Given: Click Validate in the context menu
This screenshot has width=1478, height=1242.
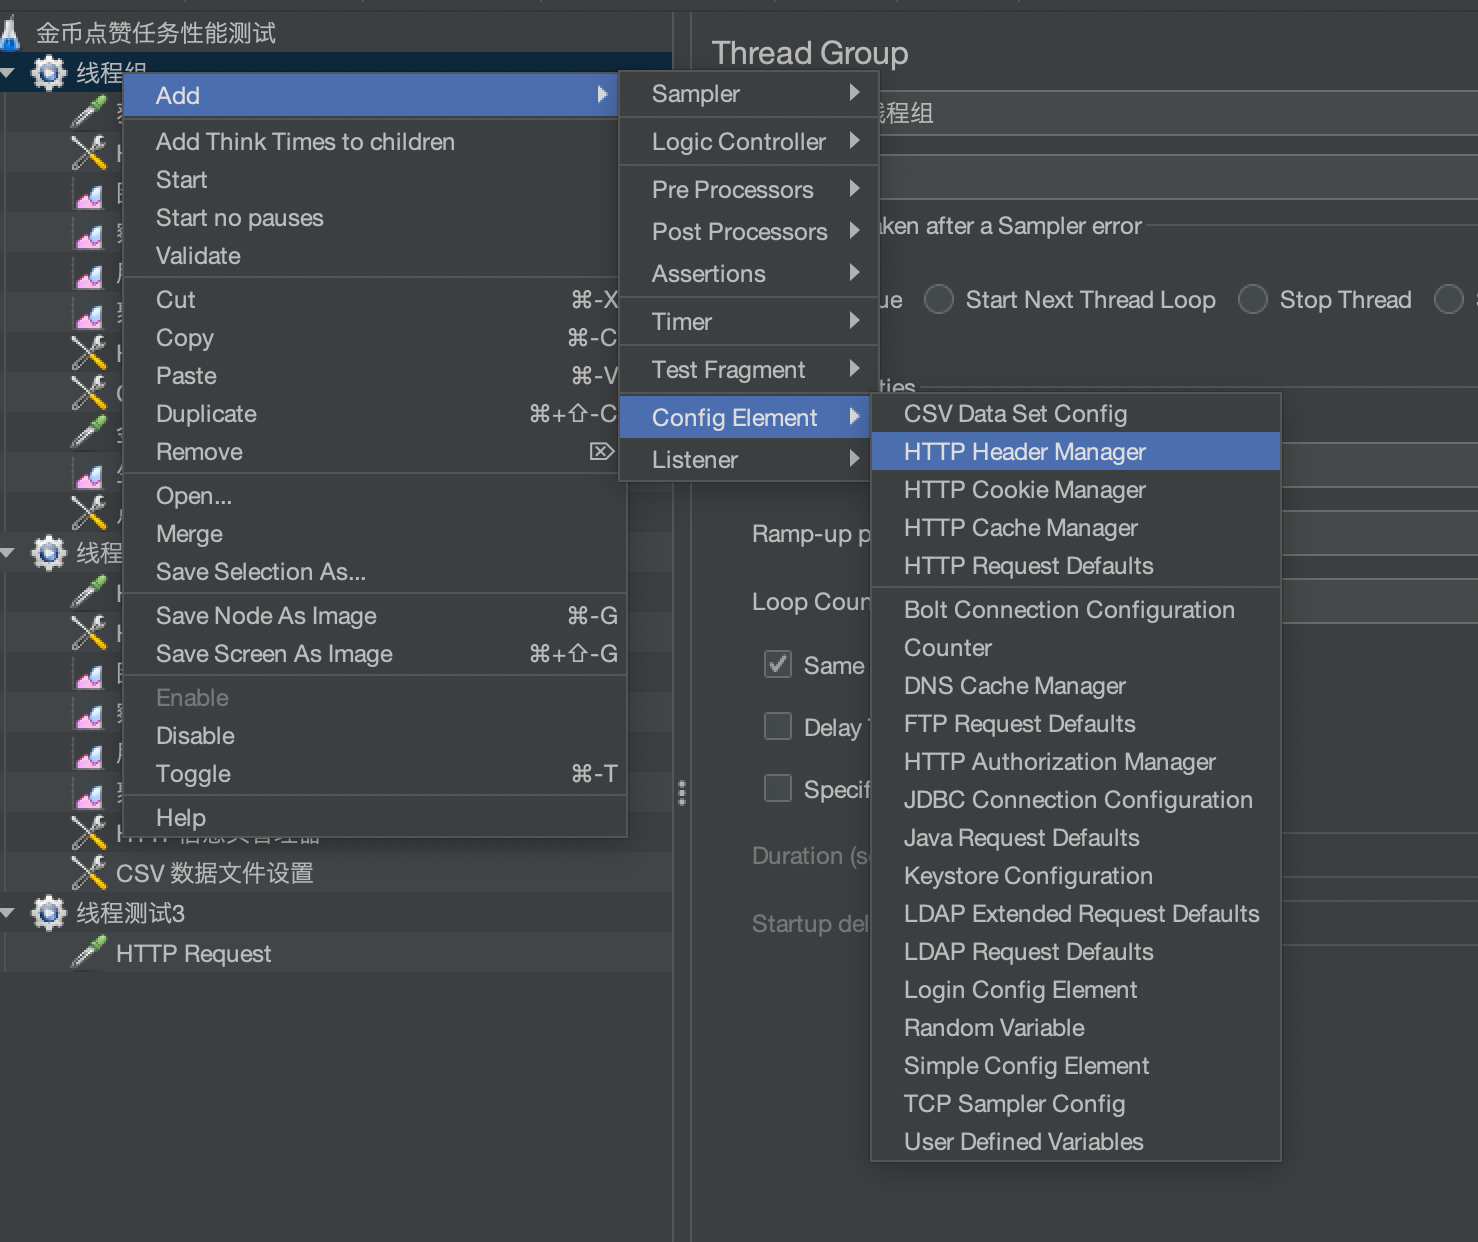Looking at the screenshot, I should 198,256.
